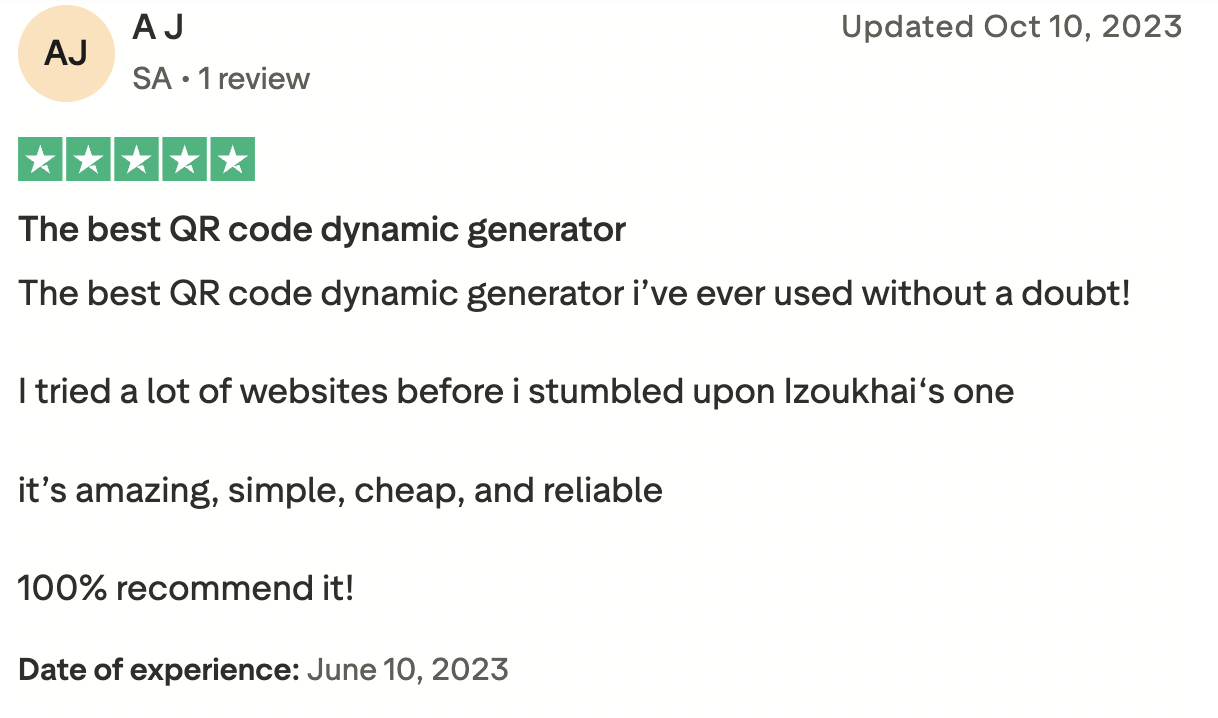1218x718 pixels.
Task: Click the first review paragraph text
Action: [x=575, y=294]
